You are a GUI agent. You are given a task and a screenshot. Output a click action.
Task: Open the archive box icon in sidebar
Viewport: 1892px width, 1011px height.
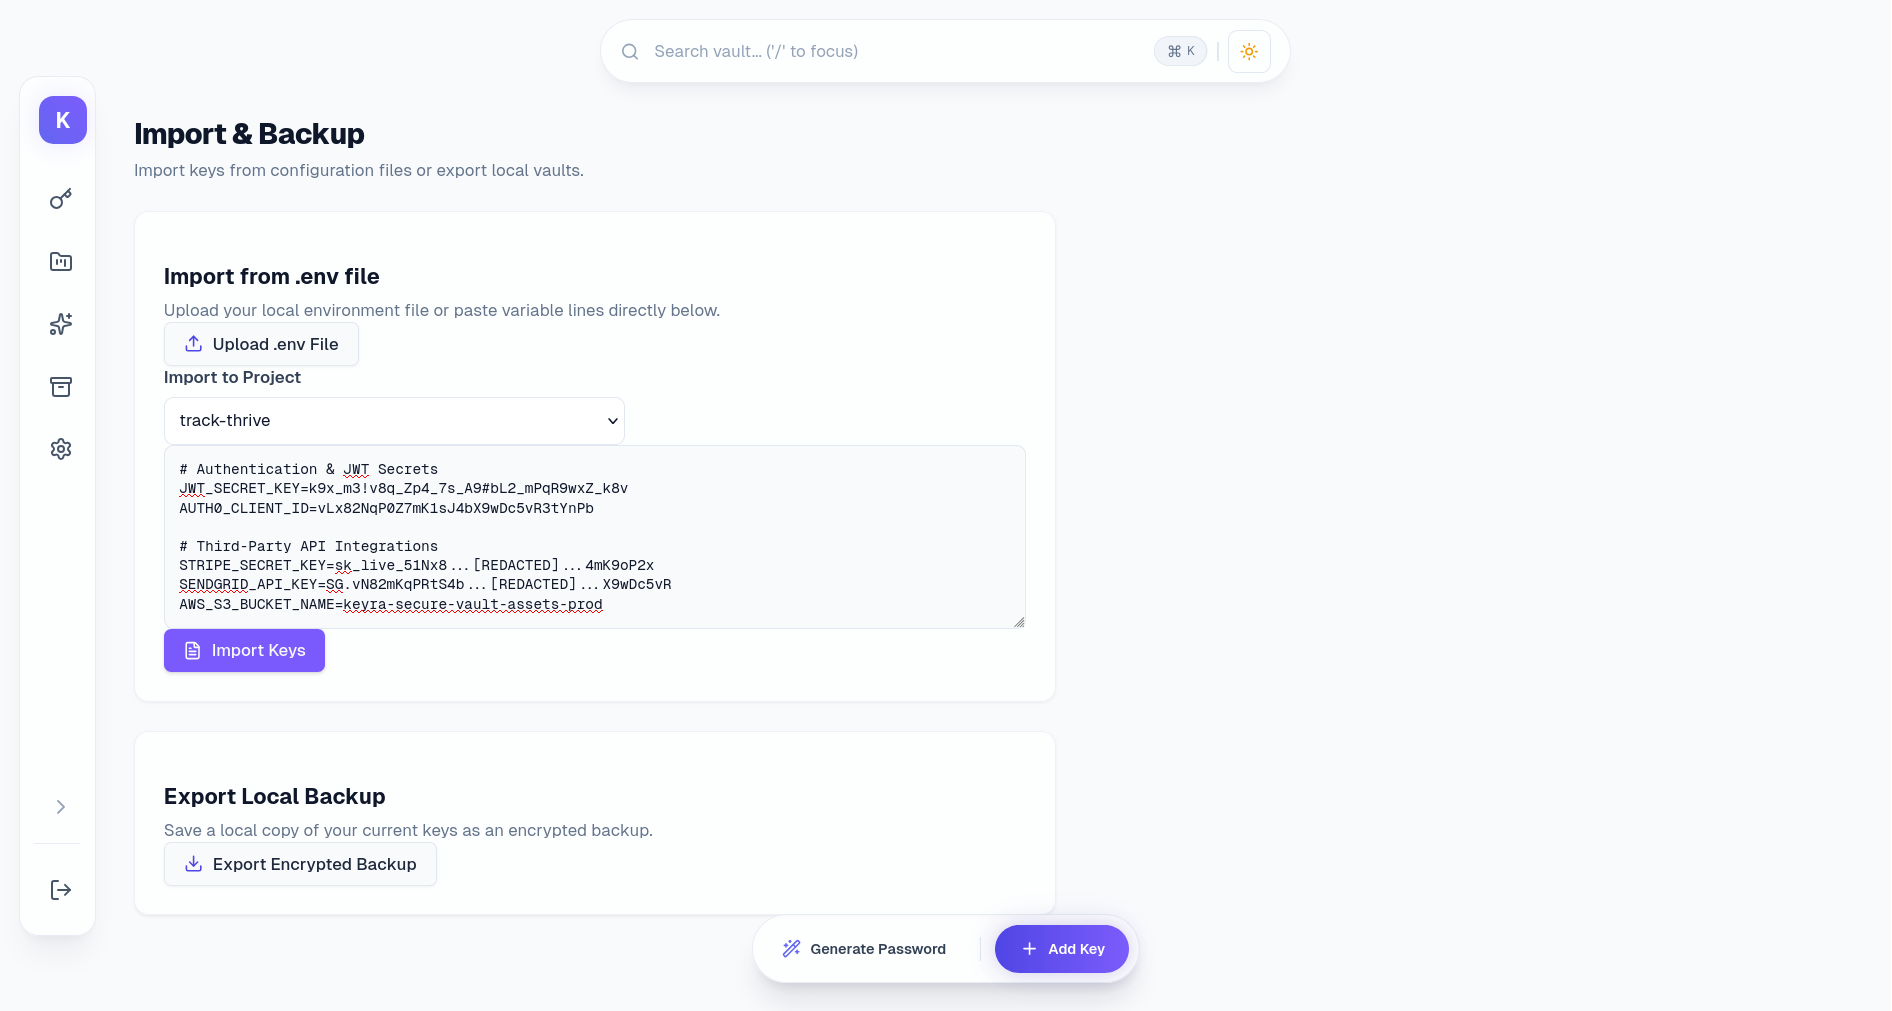61,387
